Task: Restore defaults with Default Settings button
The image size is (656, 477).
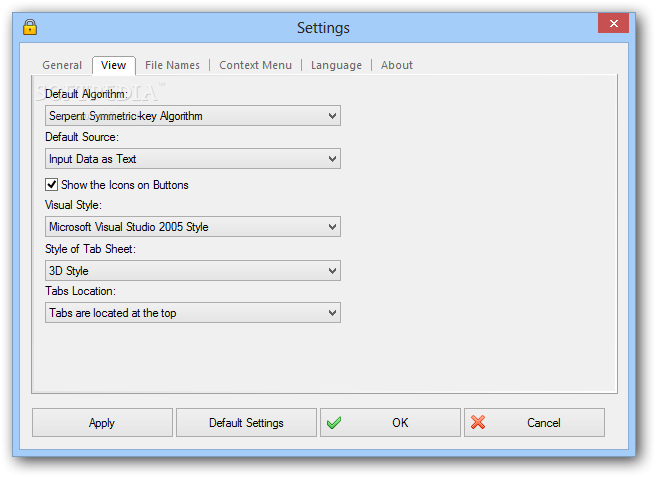Action: pos(246,423)
